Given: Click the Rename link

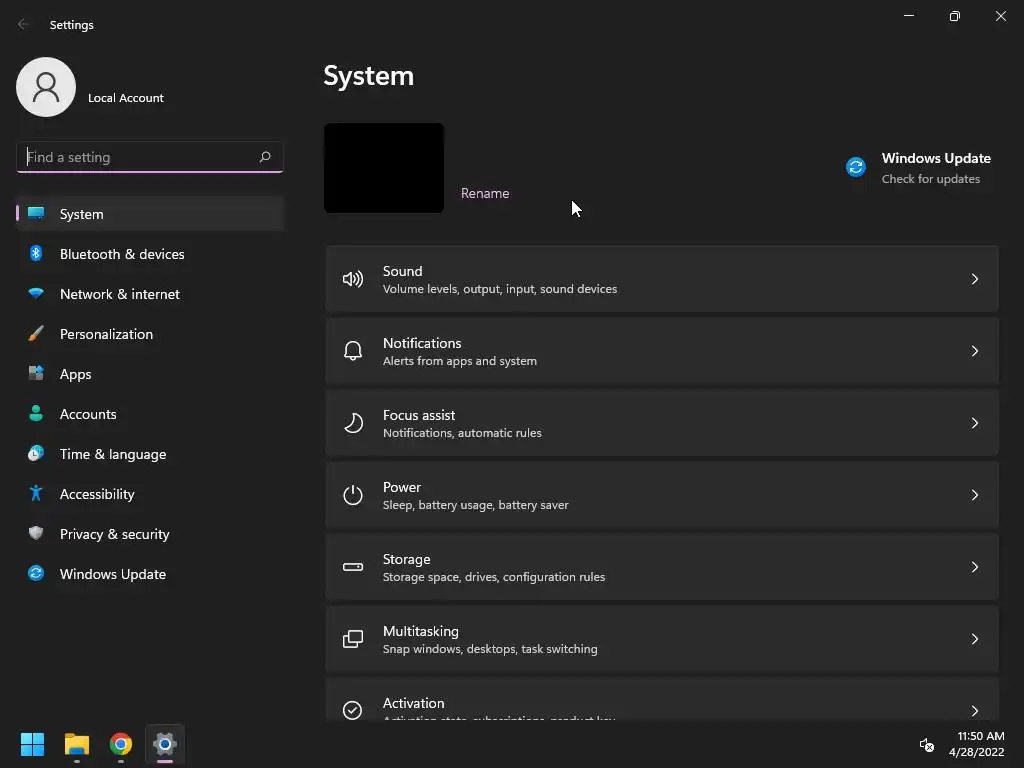Looking at the screenshot, I should 485,193.
